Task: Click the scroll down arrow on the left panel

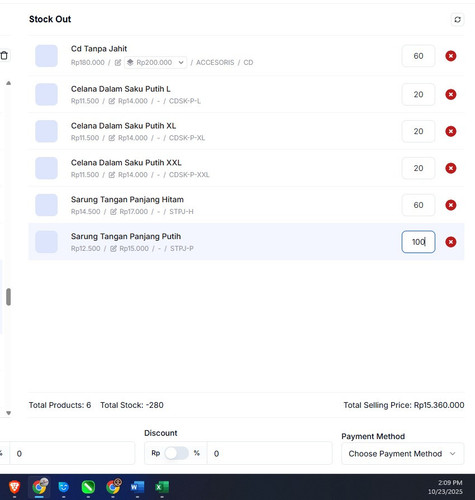Action: coord(9,413)
